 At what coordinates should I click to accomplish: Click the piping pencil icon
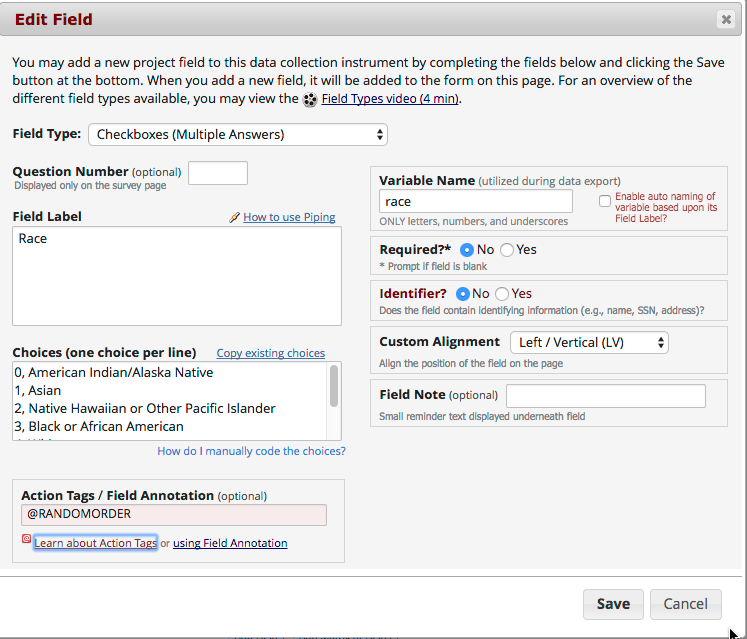tap(234, 217)
